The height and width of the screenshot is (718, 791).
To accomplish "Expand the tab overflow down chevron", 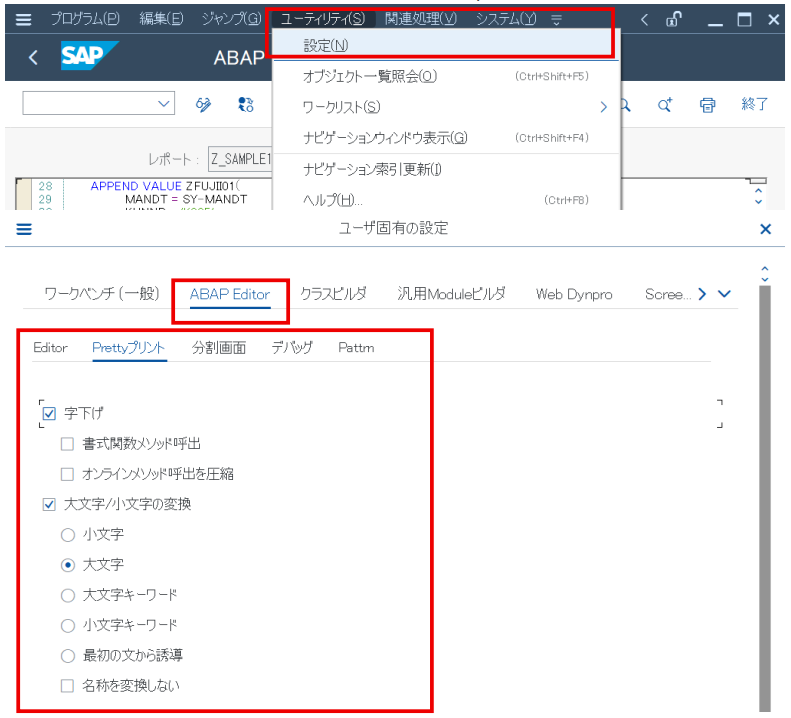I will pos(724,294).
